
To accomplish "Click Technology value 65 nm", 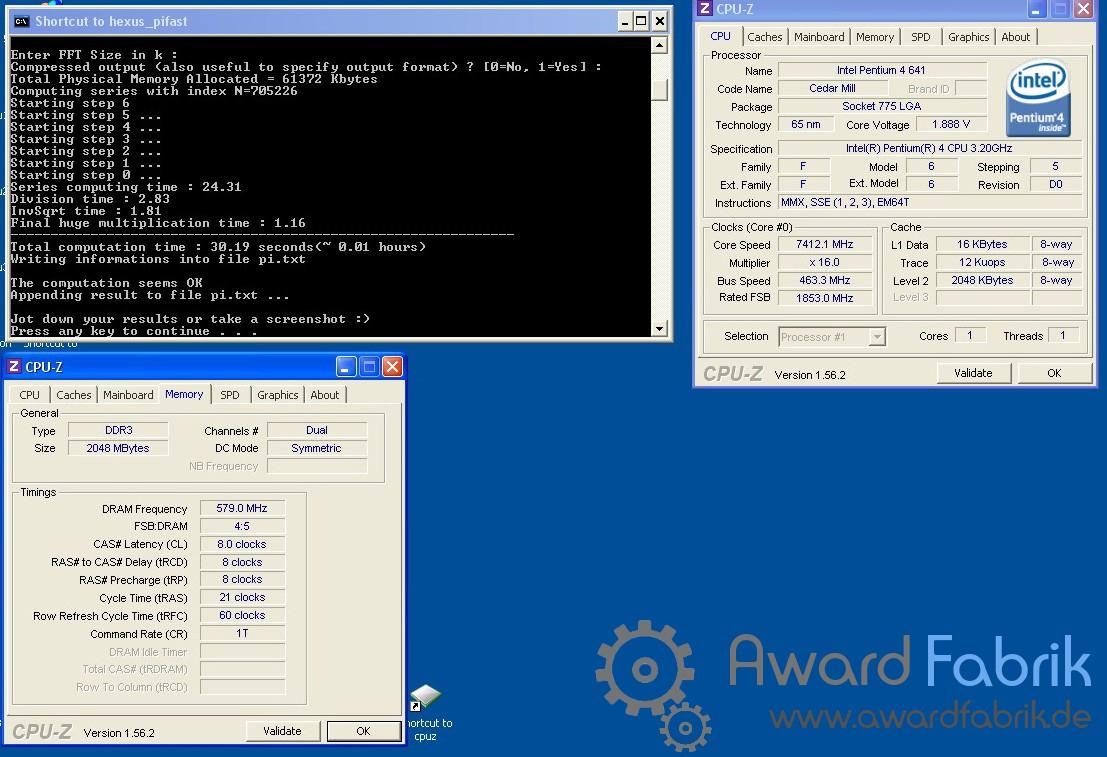I will pyautogui.click(x=806, y=124).
